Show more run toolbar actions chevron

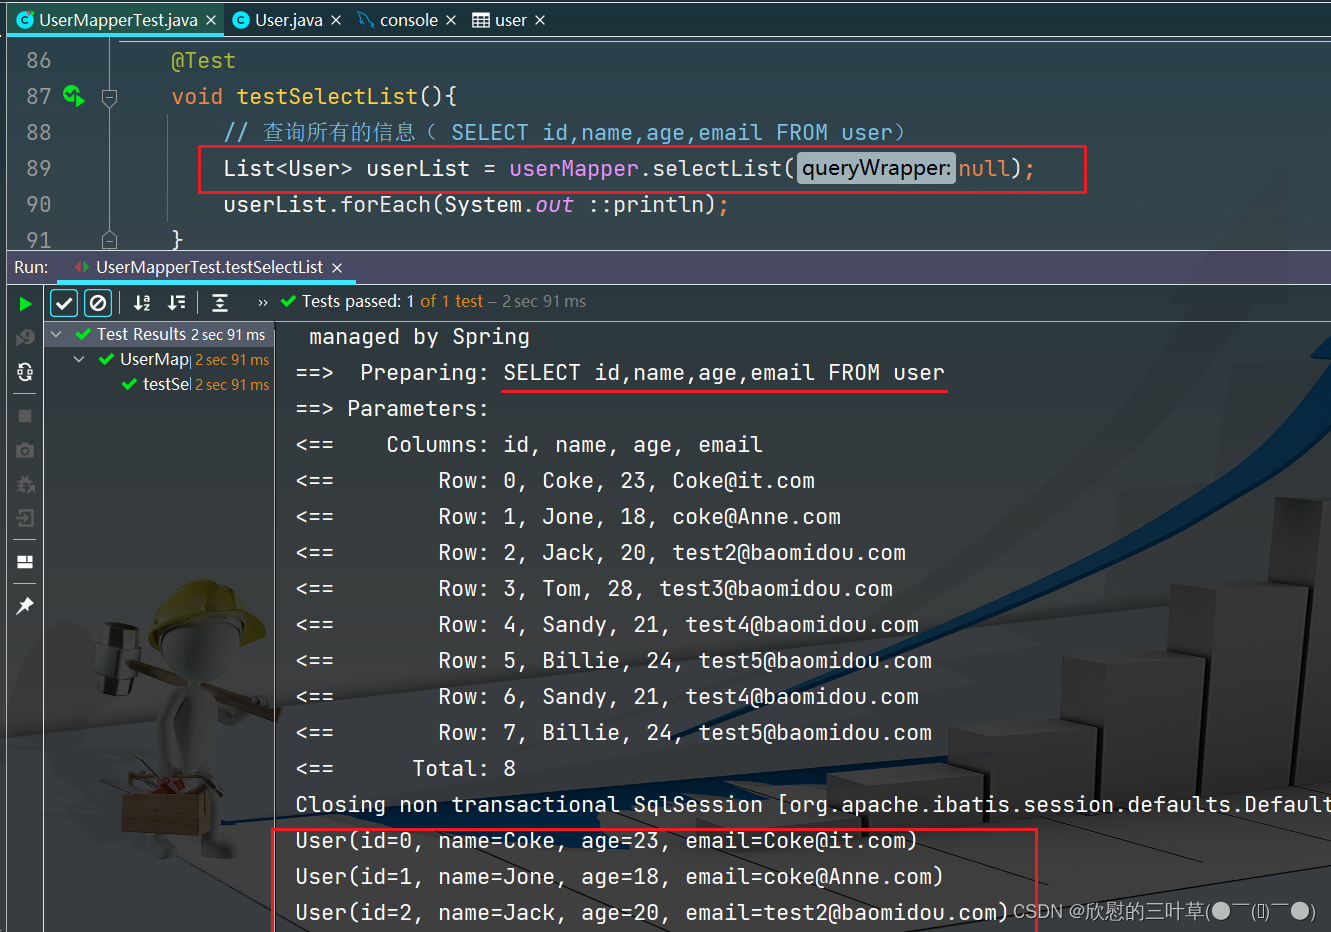tap(263, 303)
